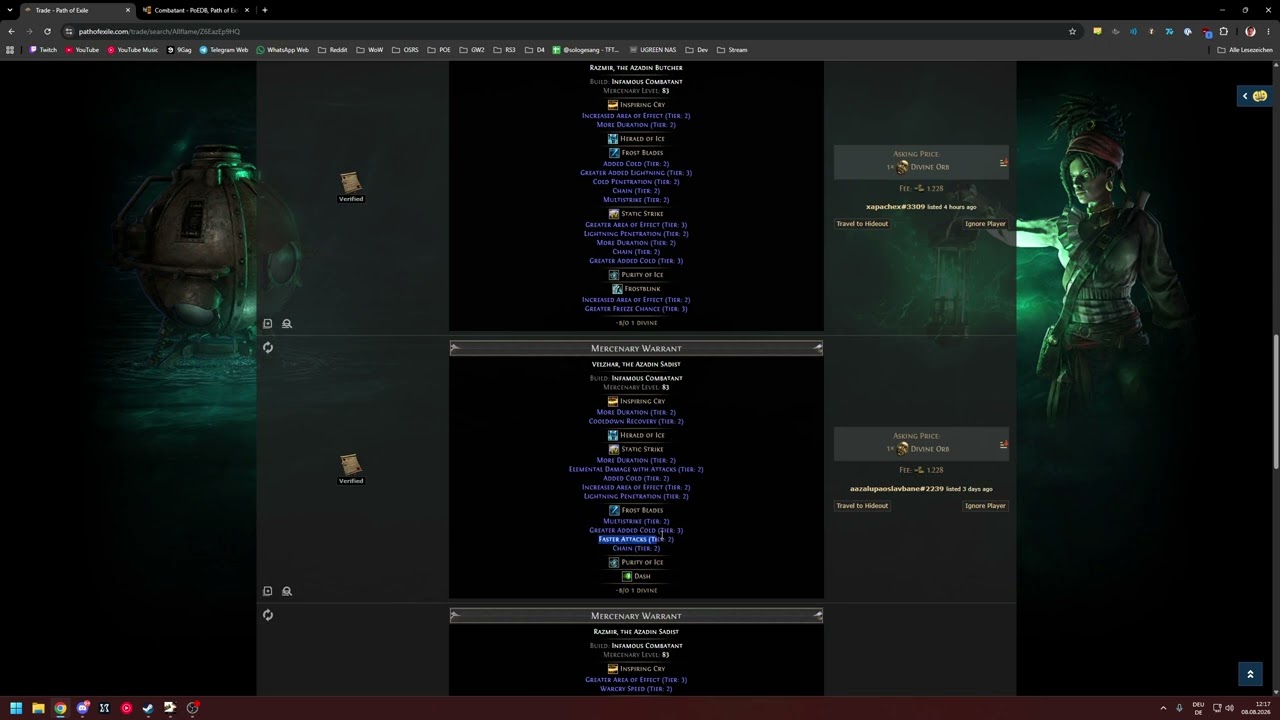Open the YouTube Music bookmark

pos(132,49)
